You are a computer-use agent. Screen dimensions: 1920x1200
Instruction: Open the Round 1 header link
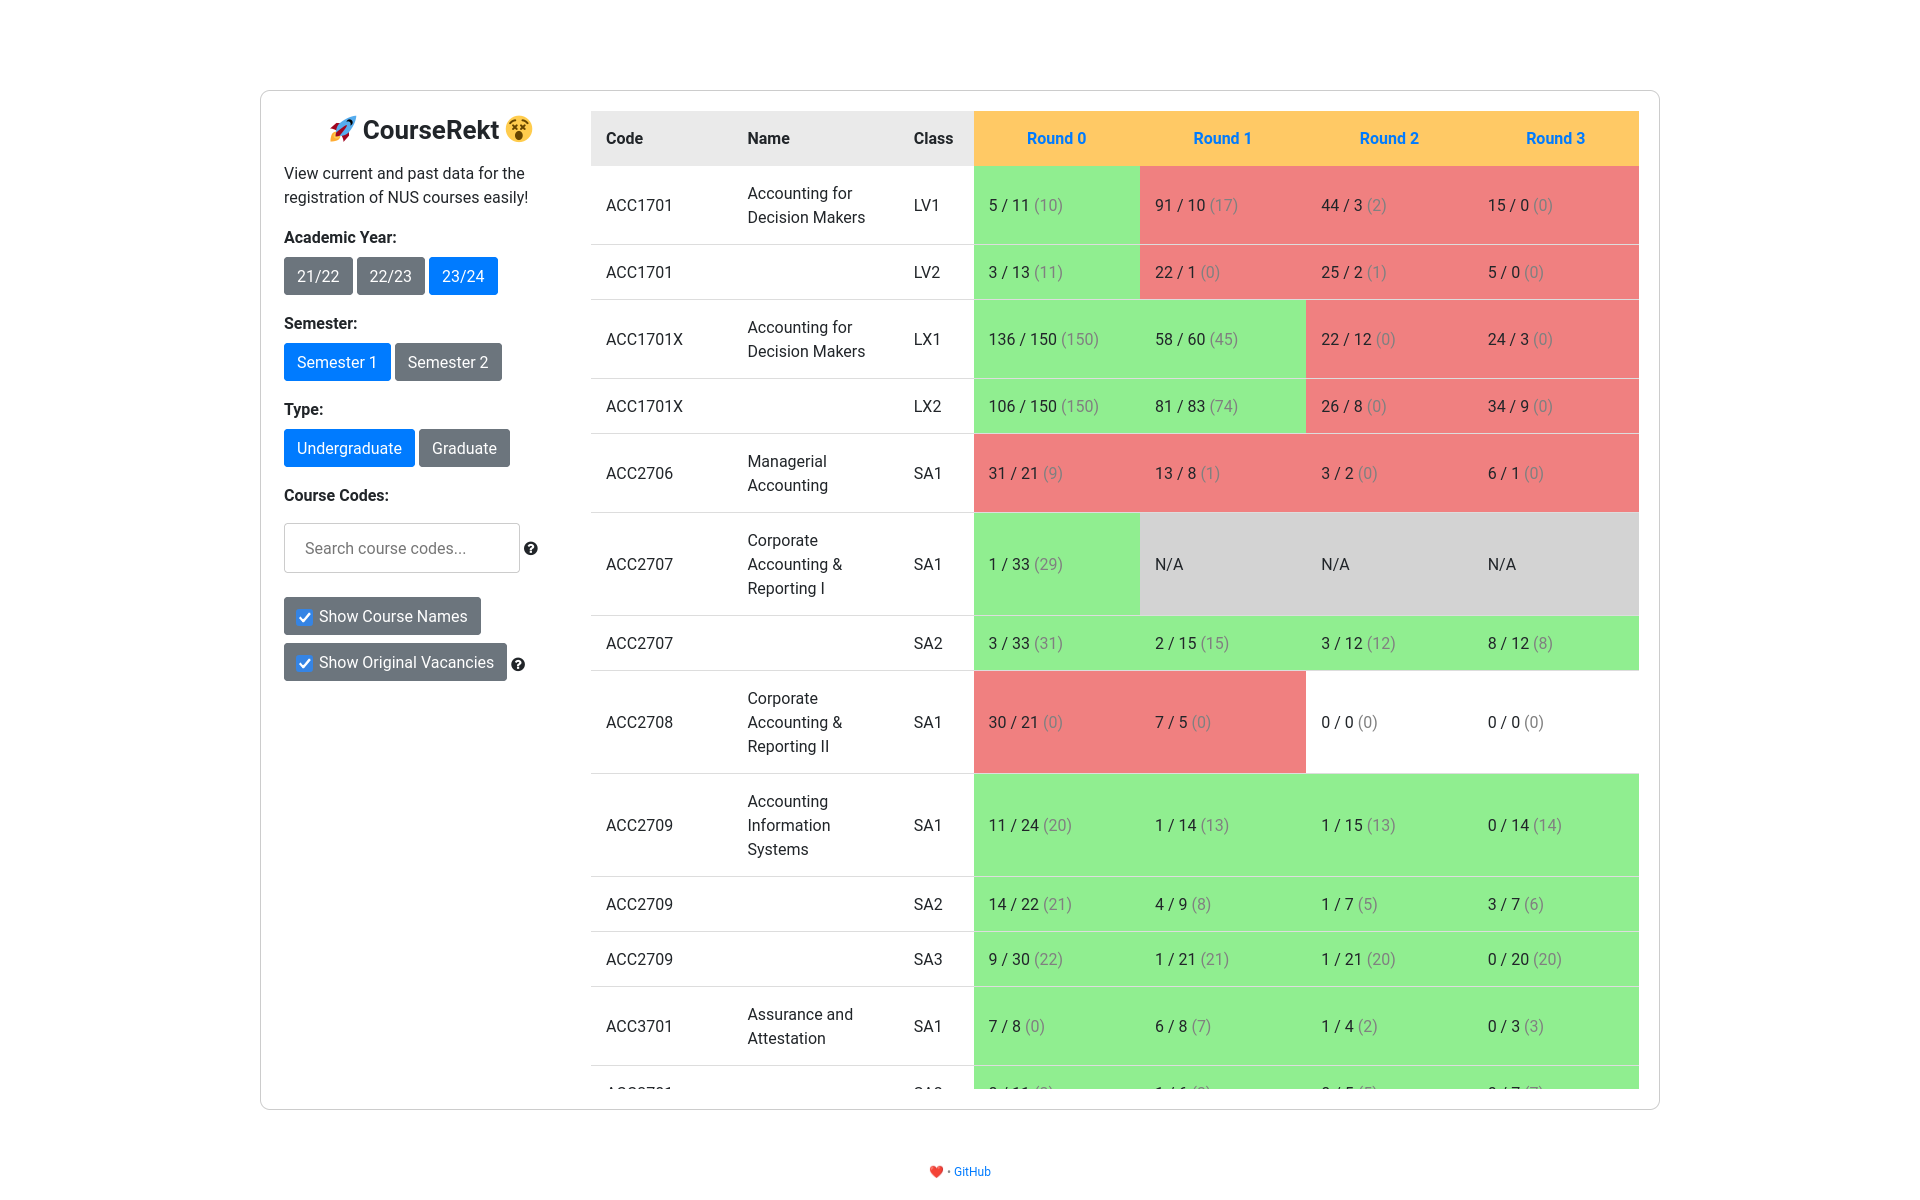tap(1222, 138)
